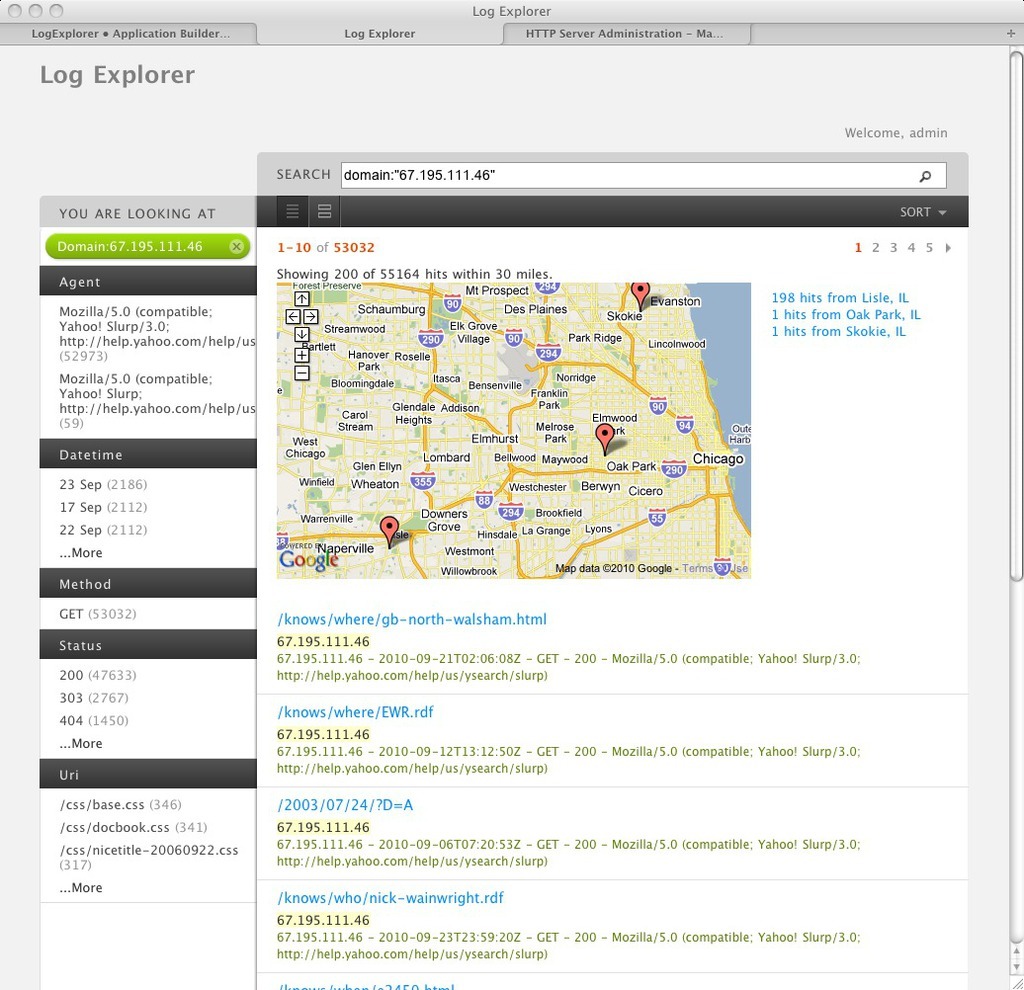
Task: Switch to detailed list view icon
Action: pos(325,212)
